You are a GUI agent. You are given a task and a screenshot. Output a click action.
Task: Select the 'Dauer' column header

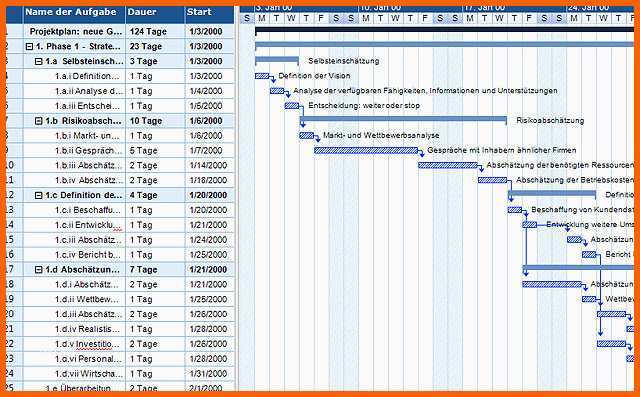coord(155,12)
